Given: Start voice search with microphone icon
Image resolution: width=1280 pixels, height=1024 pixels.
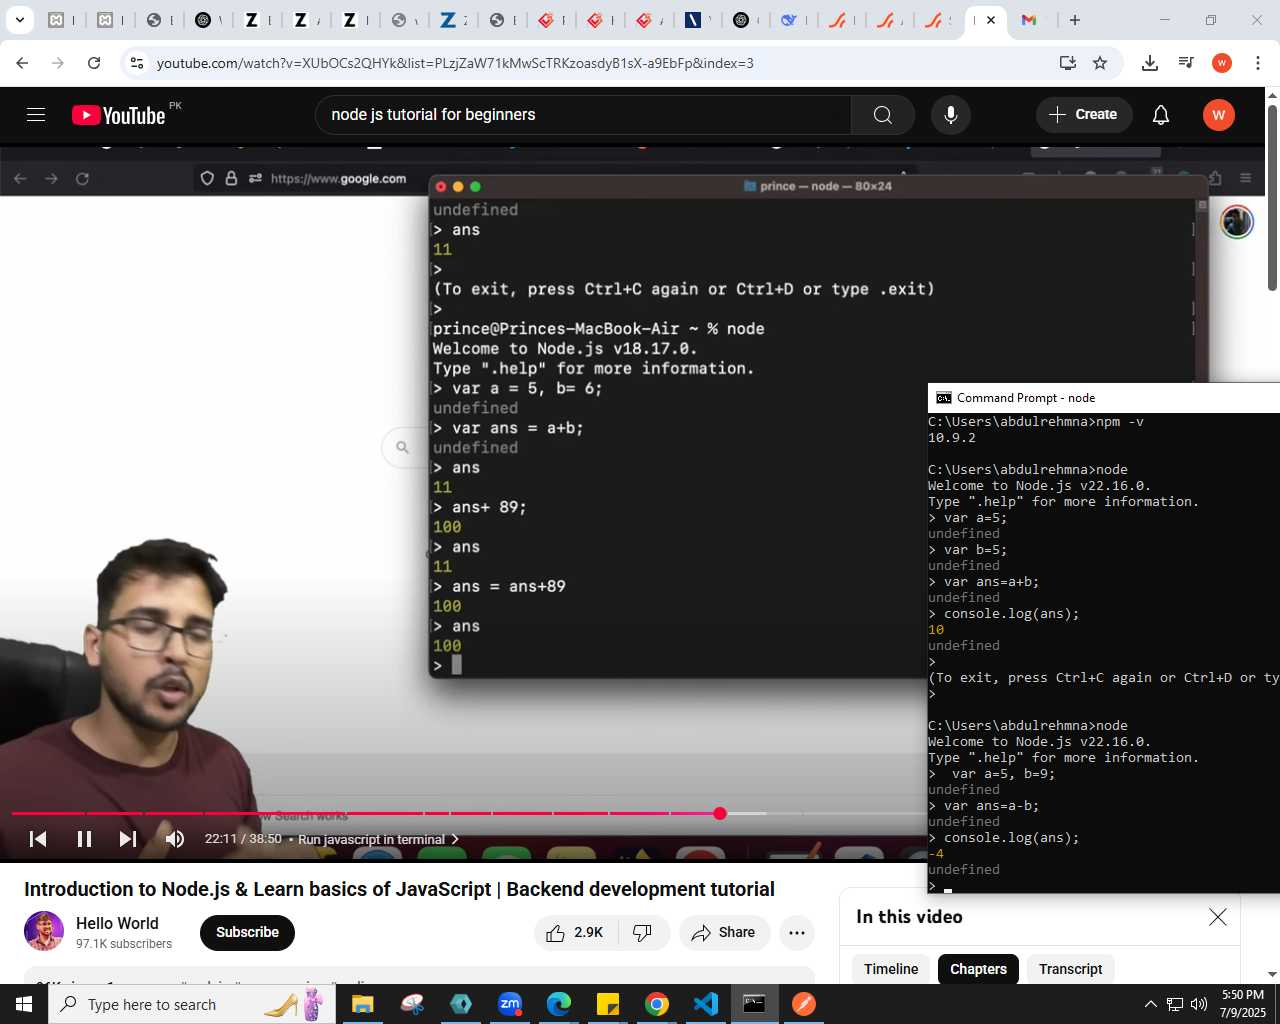Looking at the screenshot, I should [x=951, y=115].
